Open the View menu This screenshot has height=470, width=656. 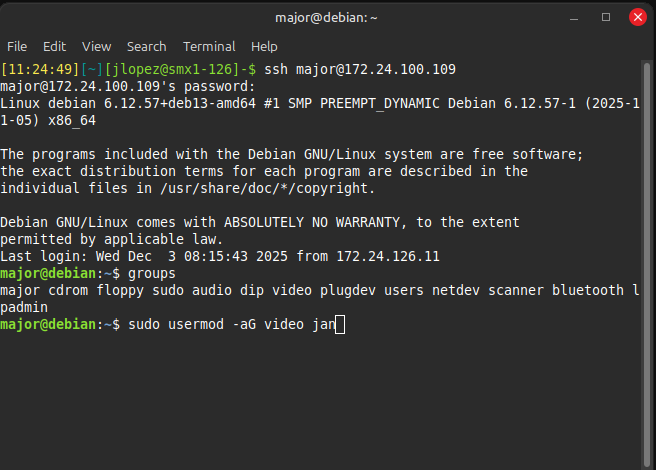click(x=97, y=46)
